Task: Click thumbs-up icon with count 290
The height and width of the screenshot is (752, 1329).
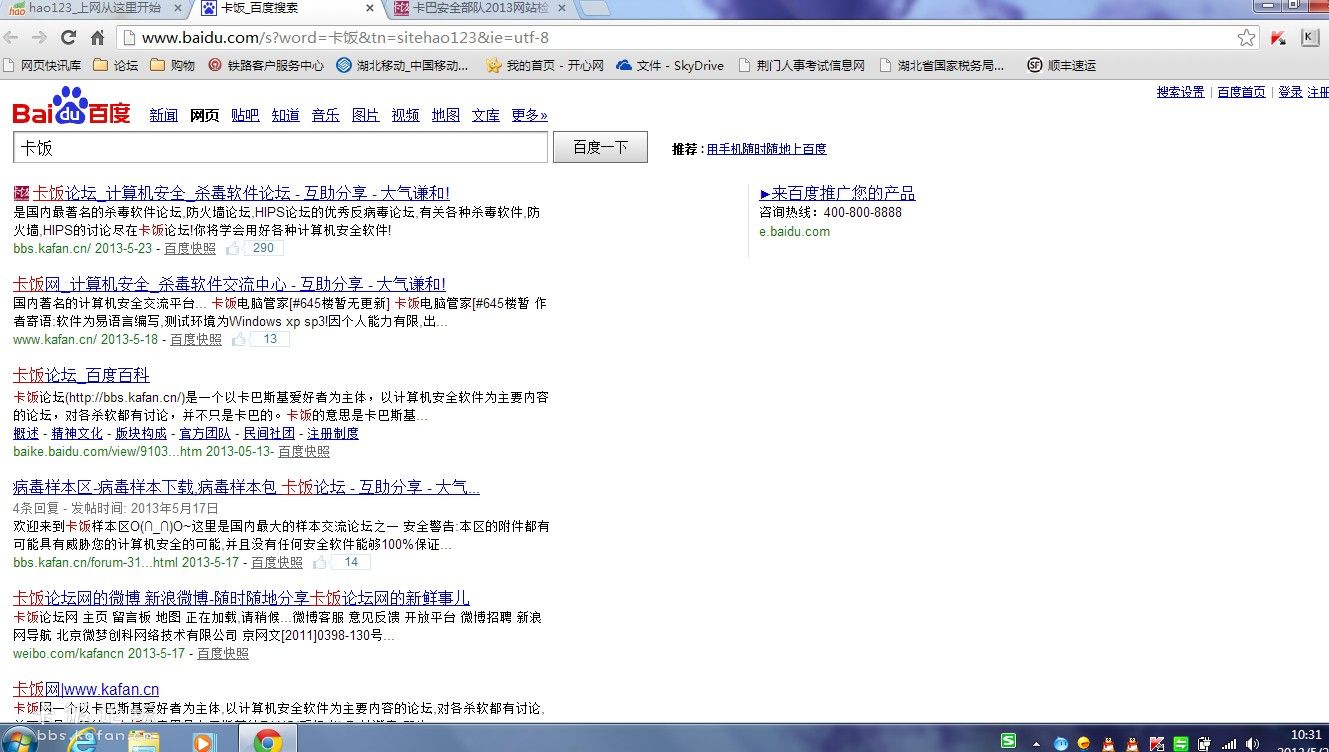Action: 232,248
